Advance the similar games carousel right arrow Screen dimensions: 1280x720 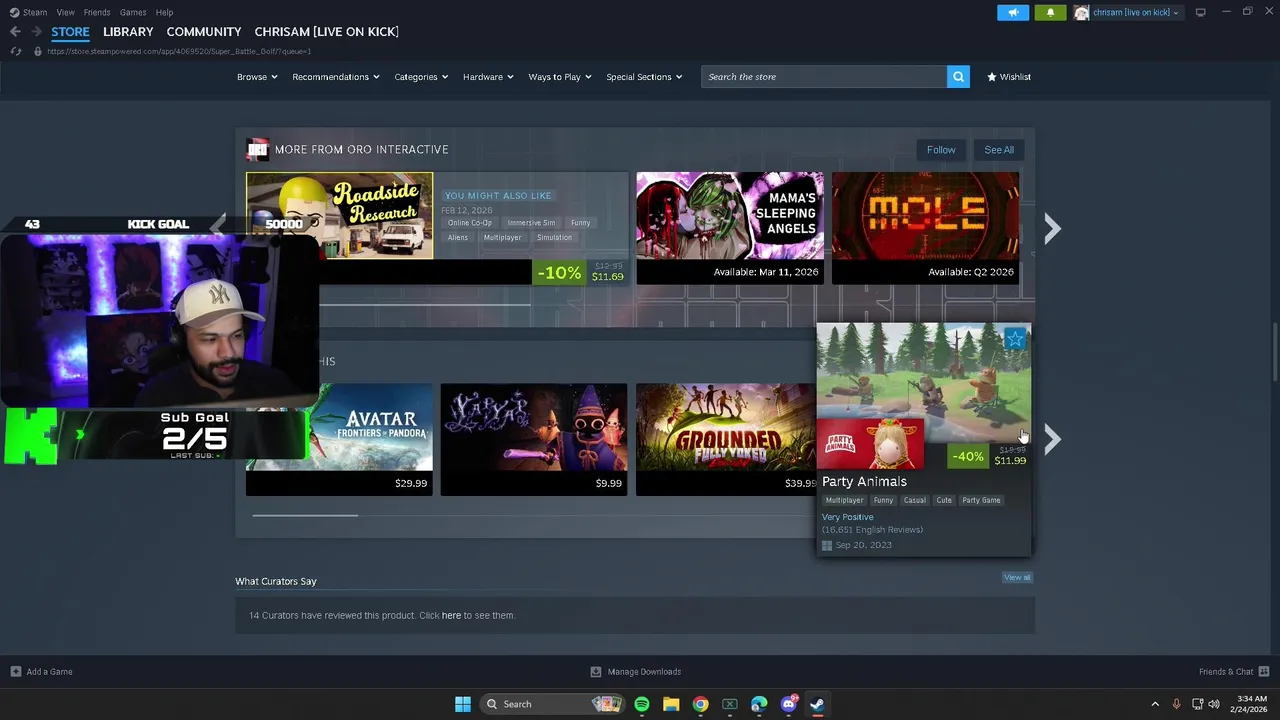1052,439
